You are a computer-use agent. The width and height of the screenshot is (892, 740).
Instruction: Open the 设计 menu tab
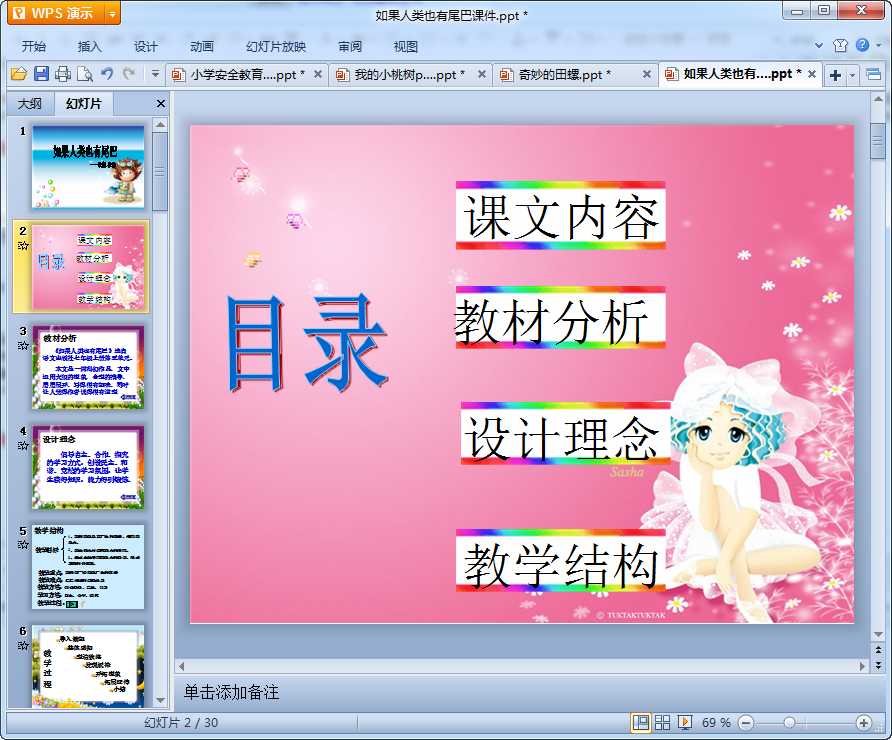pyautogui.click(x=146, y=47)
